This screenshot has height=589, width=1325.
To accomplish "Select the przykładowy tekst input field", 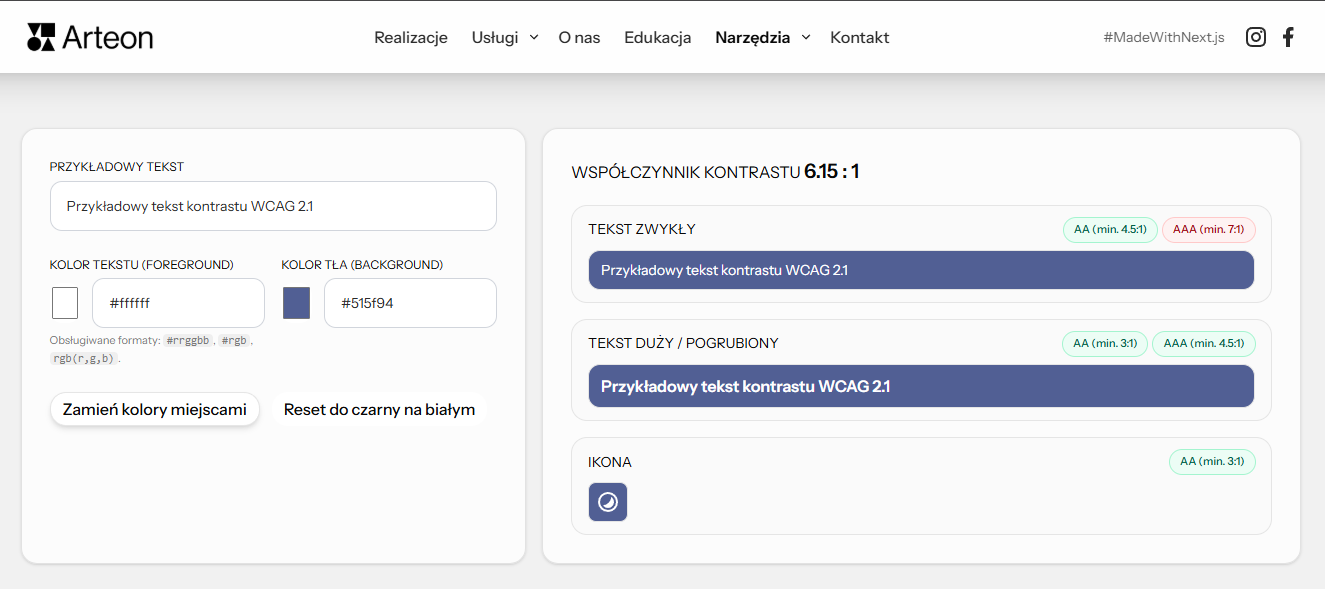I will pyautogui.click(x=273, y=206).
